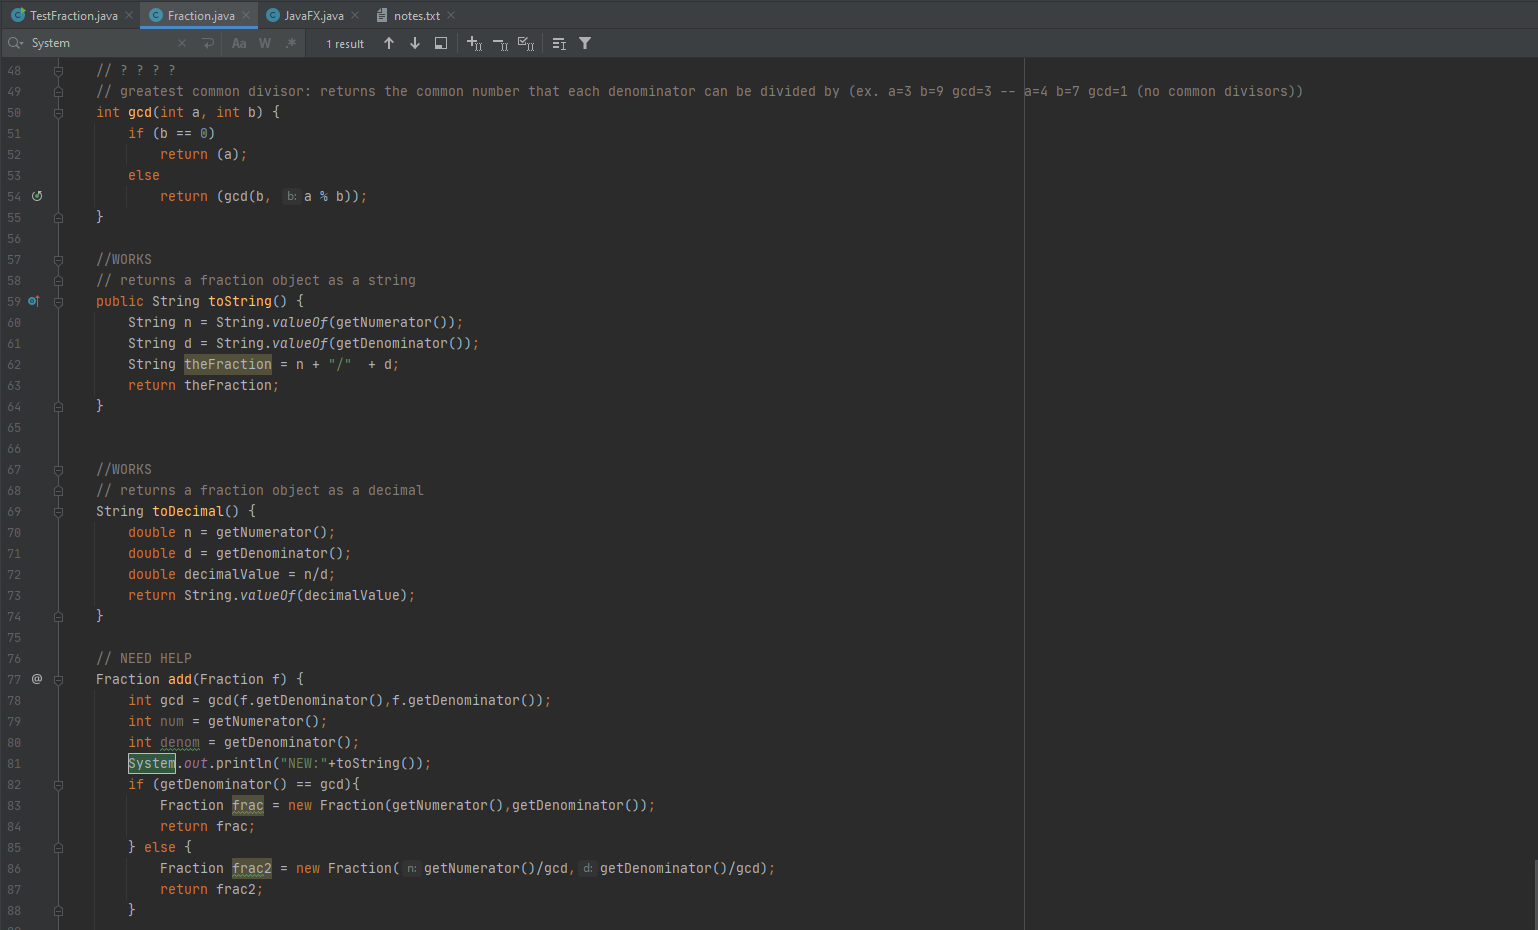
Task: Select the Fraction.java editor tab
Action: click(201, 15)
